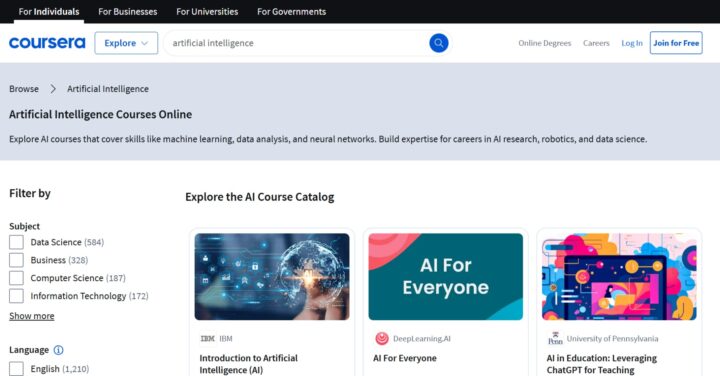
Task: Click the University of Pennsylvania provider name
Action: 612,339
